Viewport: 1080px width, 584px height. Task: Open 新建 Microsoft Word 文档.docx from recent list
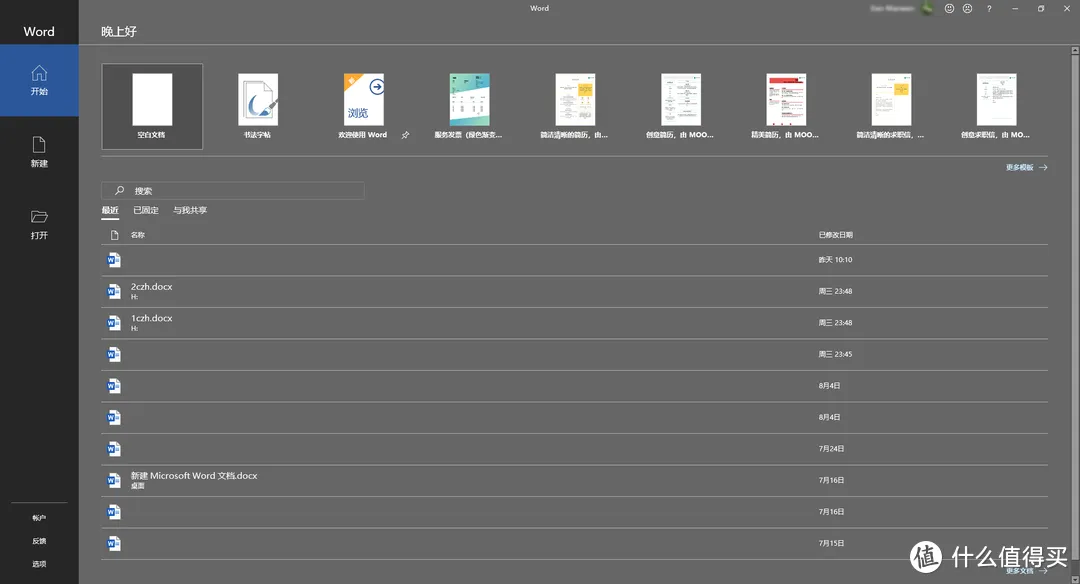(x=194, y=476)
